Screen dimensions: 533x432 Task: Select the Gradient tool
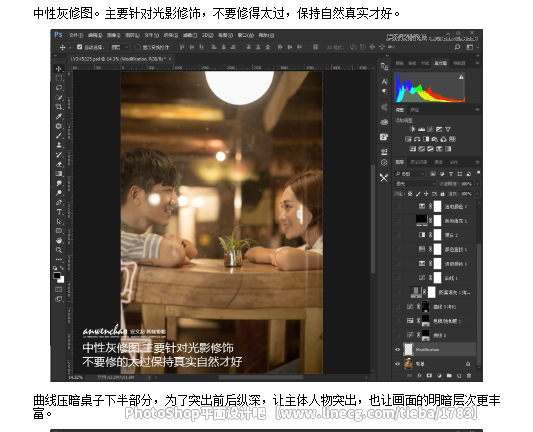click(x=59, y=174)
